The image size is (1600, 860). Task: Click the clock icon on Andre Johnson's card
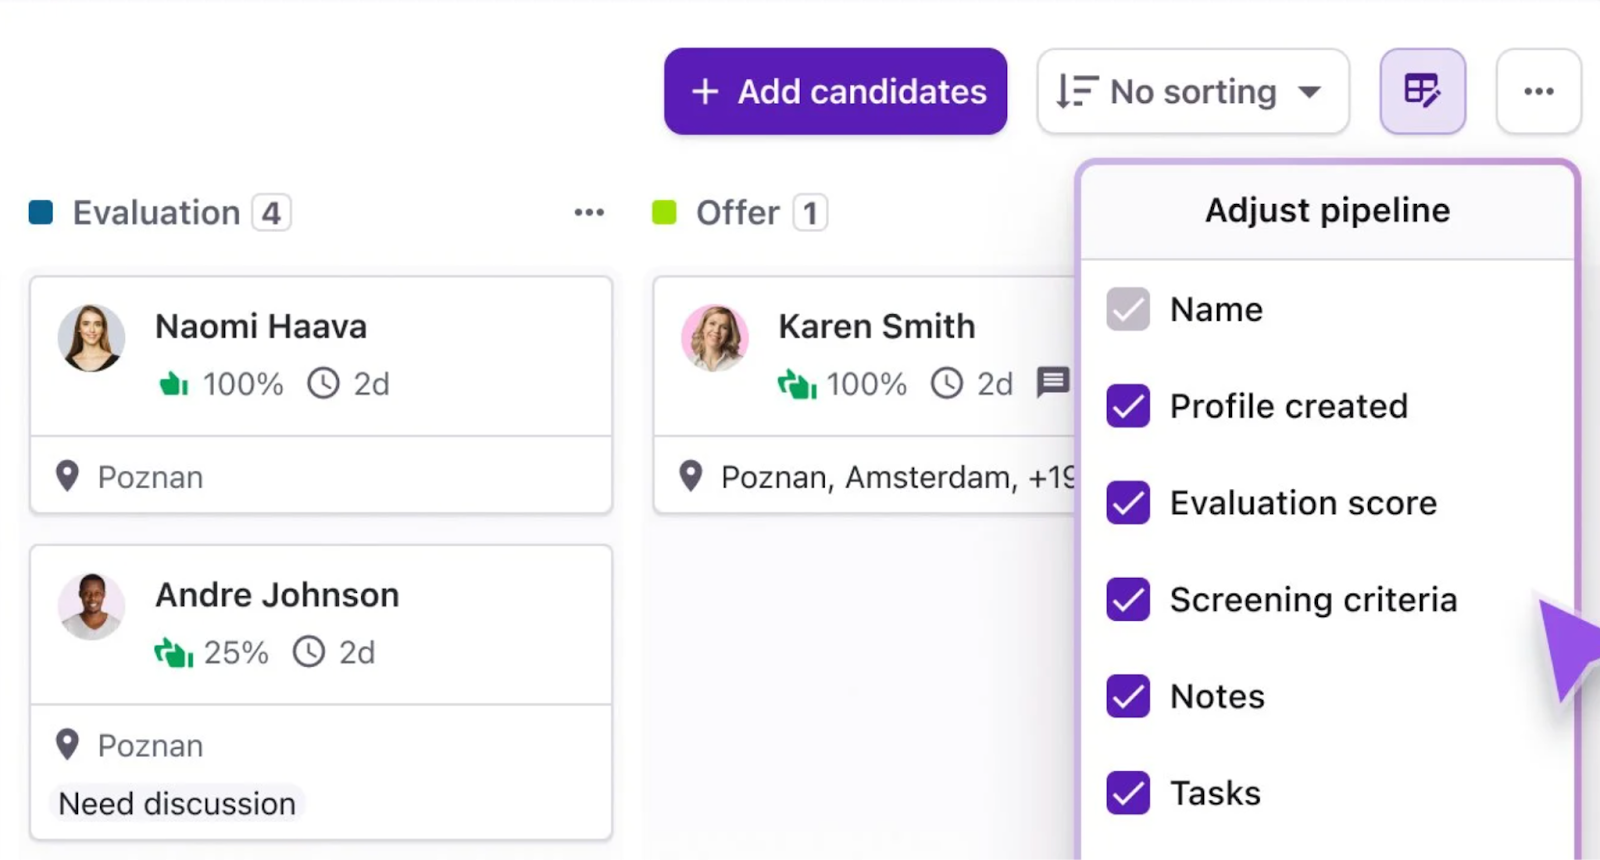point(309,652)
